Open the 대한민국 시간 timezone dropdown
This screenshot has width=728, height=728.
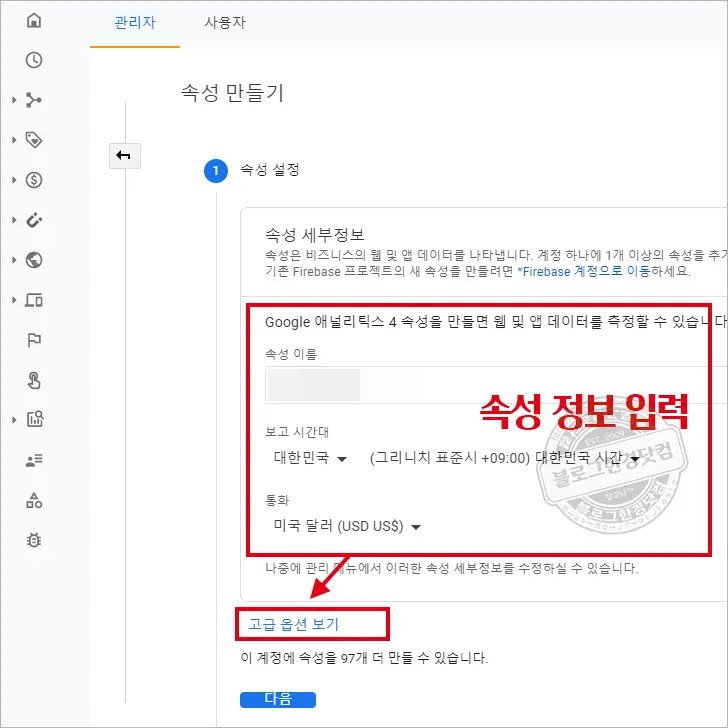pyautogui.click(x=505, y=458)
